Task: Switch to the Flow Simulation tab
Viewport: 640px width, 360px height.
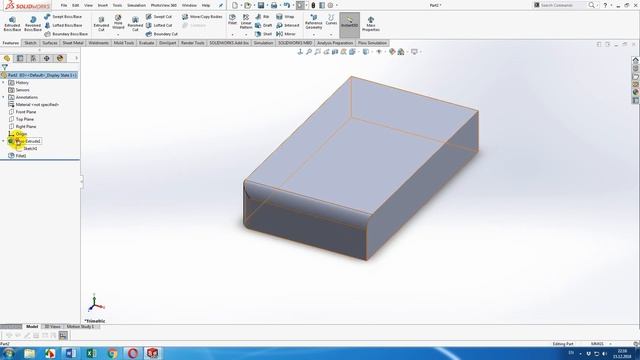Action: pyautogui.click(x=372, y=43)
